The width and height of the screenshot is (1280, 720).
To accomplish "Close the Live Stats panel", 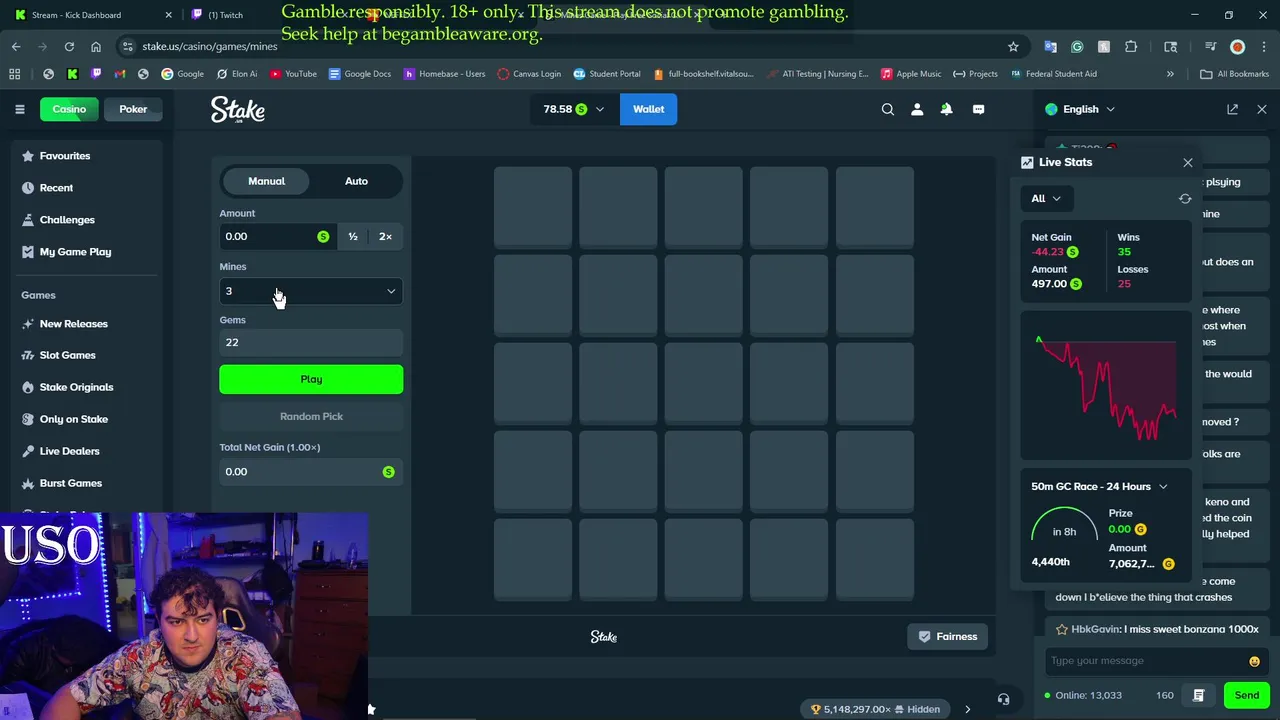I will click(1188, 162).
